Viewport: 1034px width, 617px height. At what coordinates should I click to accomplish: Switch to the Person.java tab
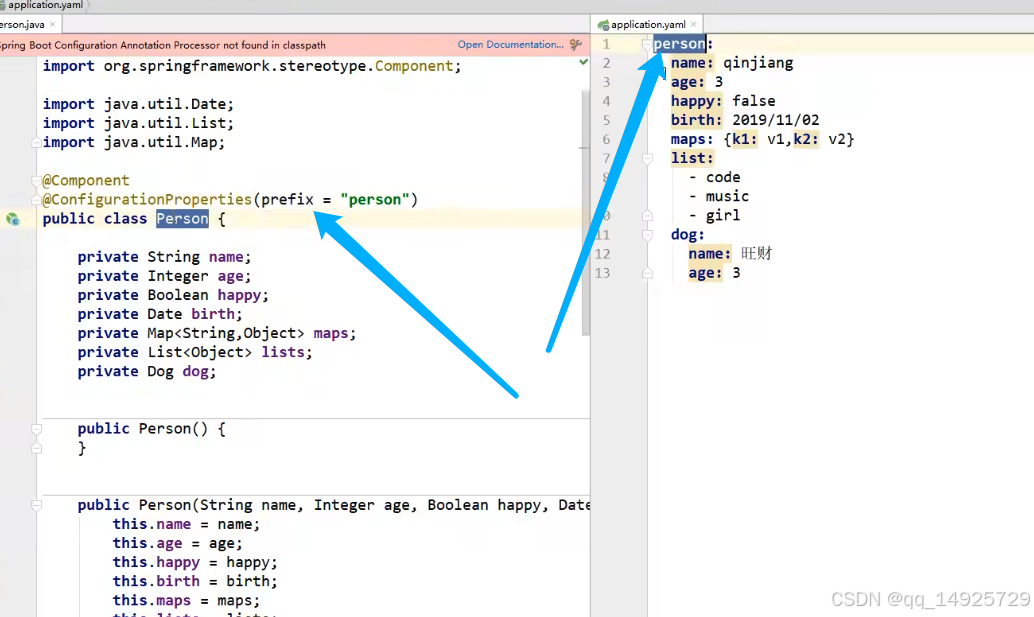20,24
